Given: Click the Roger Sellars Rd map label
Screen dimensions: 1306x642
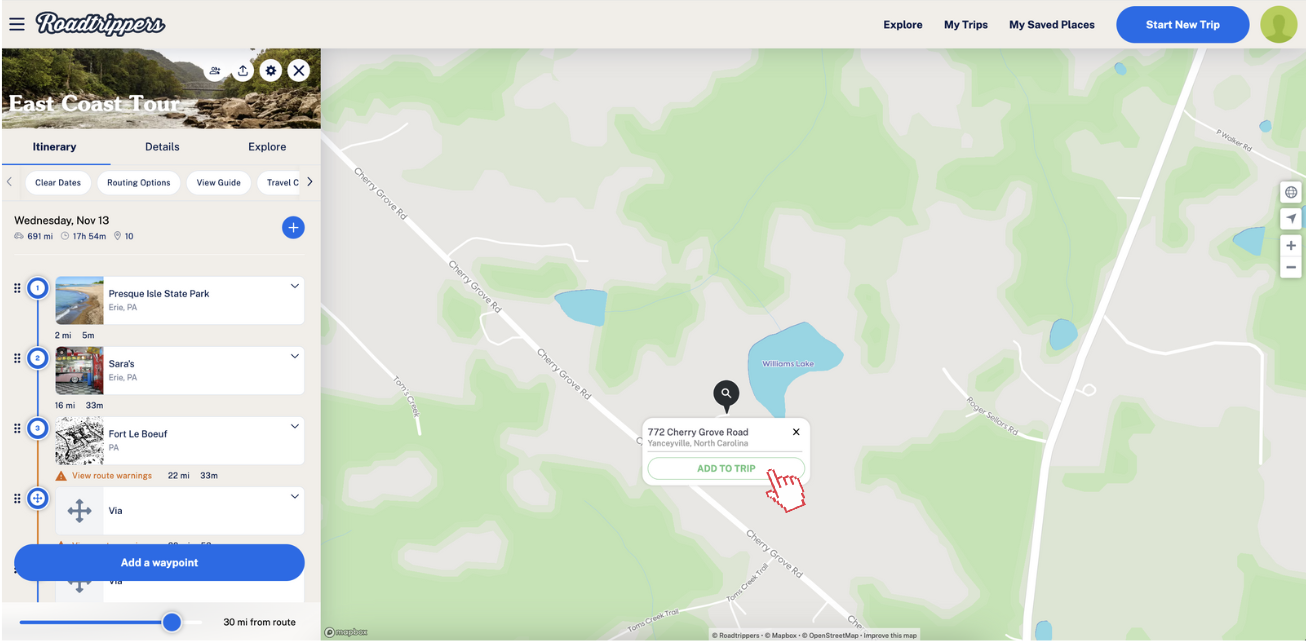Looking at the screenshot, I should tap(991, 415).
